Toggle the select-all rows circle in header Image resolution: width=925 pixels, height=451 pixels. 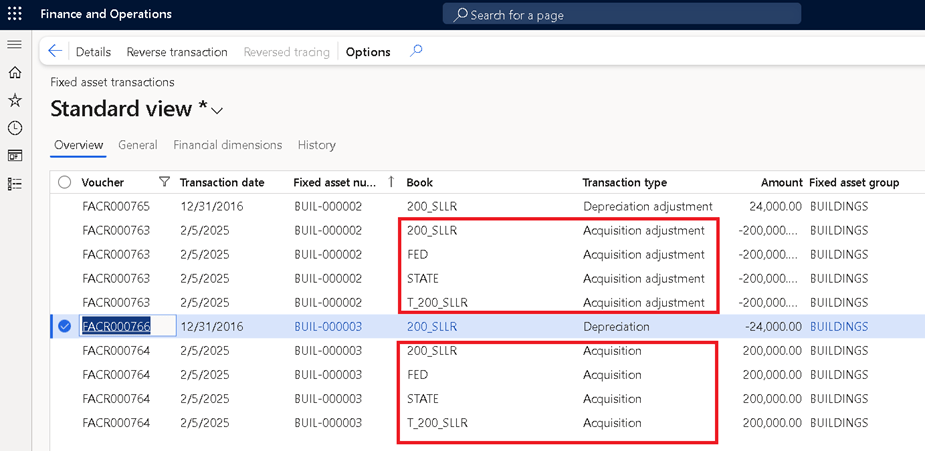click(65, 183)
